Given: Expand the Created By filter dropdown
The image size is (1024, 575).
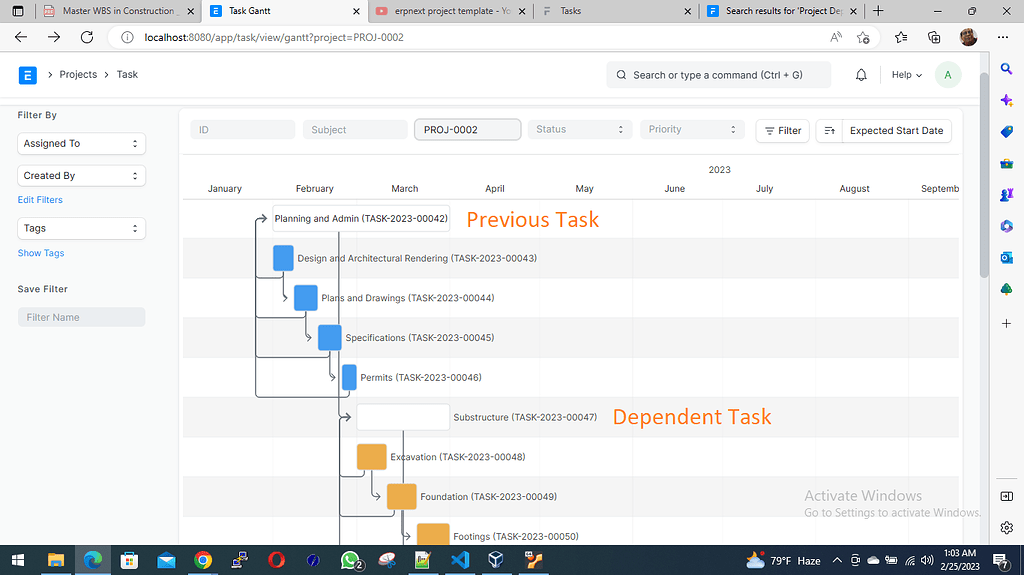Looking at the screenshot, I should pos(82,176).
